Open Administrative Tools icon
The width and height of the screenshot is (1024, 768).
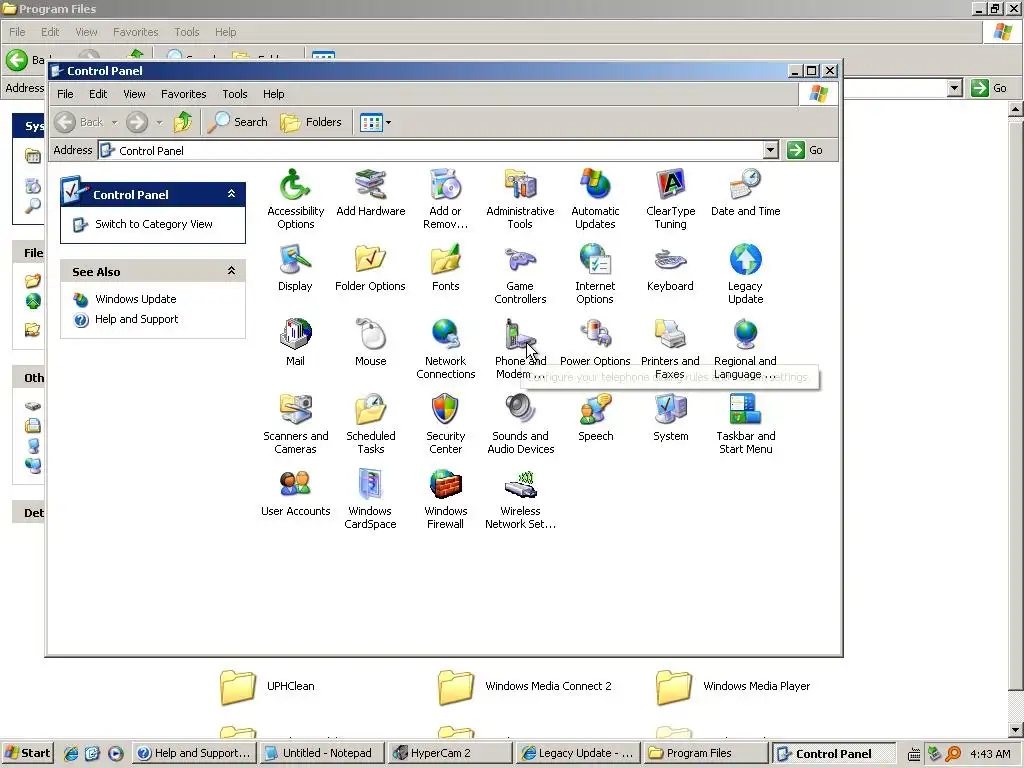[520, 185]
